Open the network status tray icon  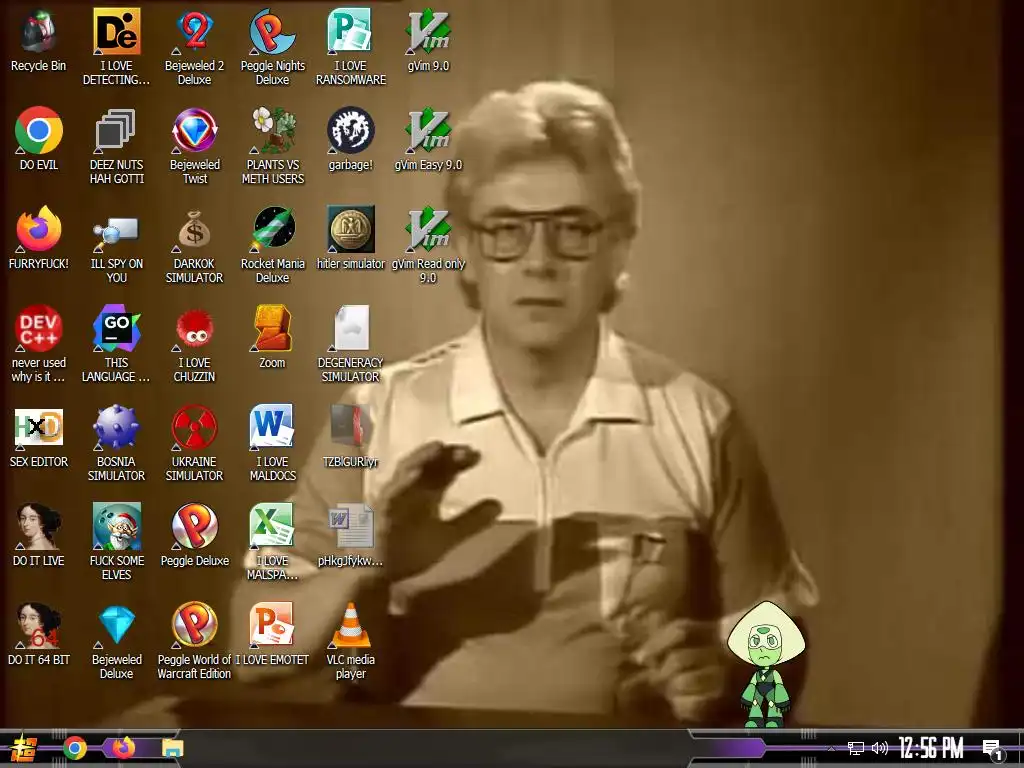click(856, 748)
